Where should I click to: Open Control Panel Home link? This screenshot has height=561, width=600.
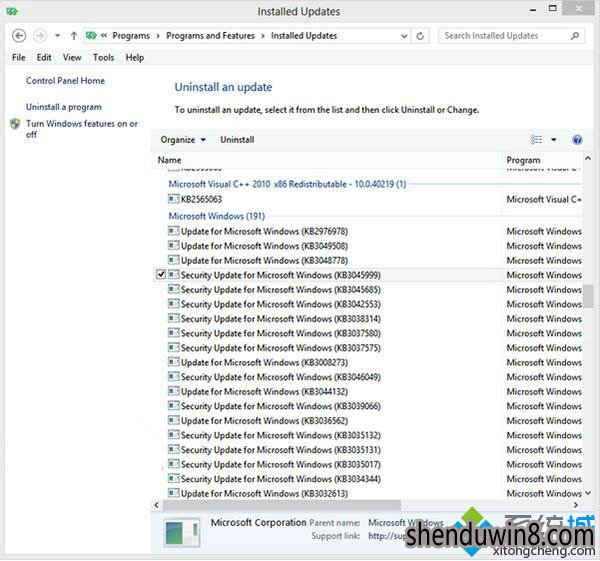click(x=65, y=81)
